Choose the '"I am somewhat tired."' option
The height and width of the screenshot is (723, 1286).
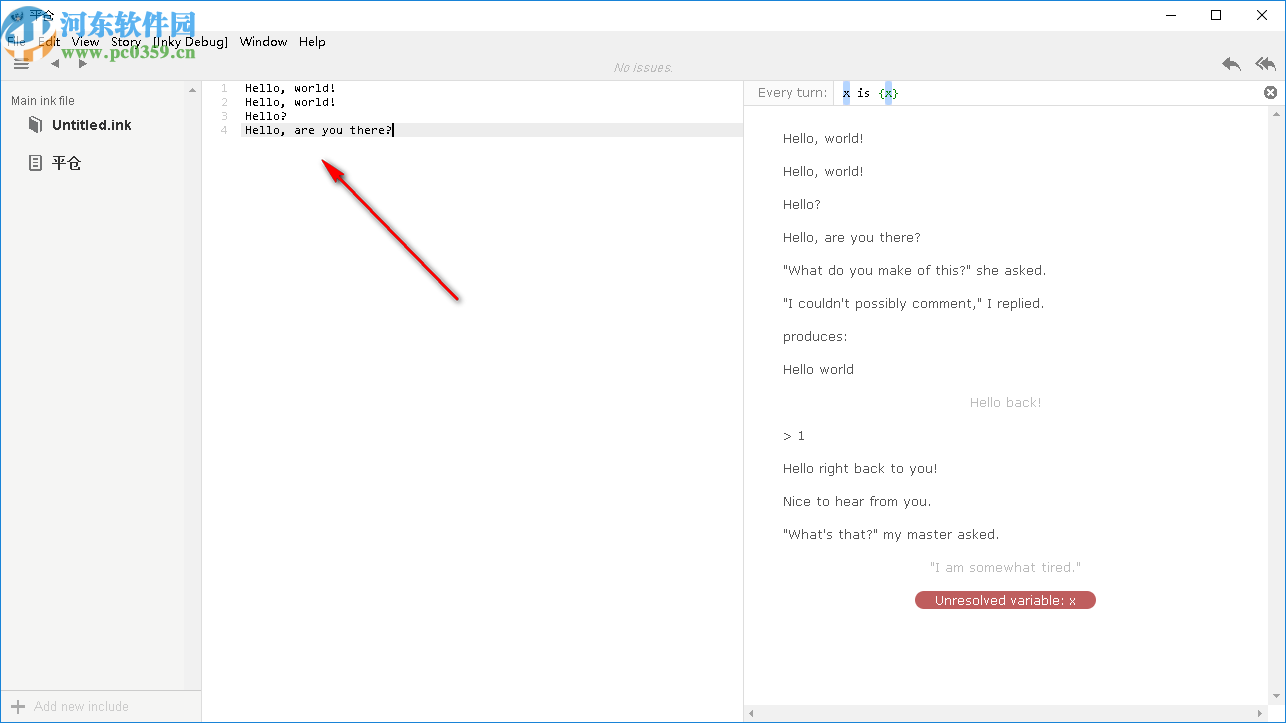click(x=1005, y=567)
